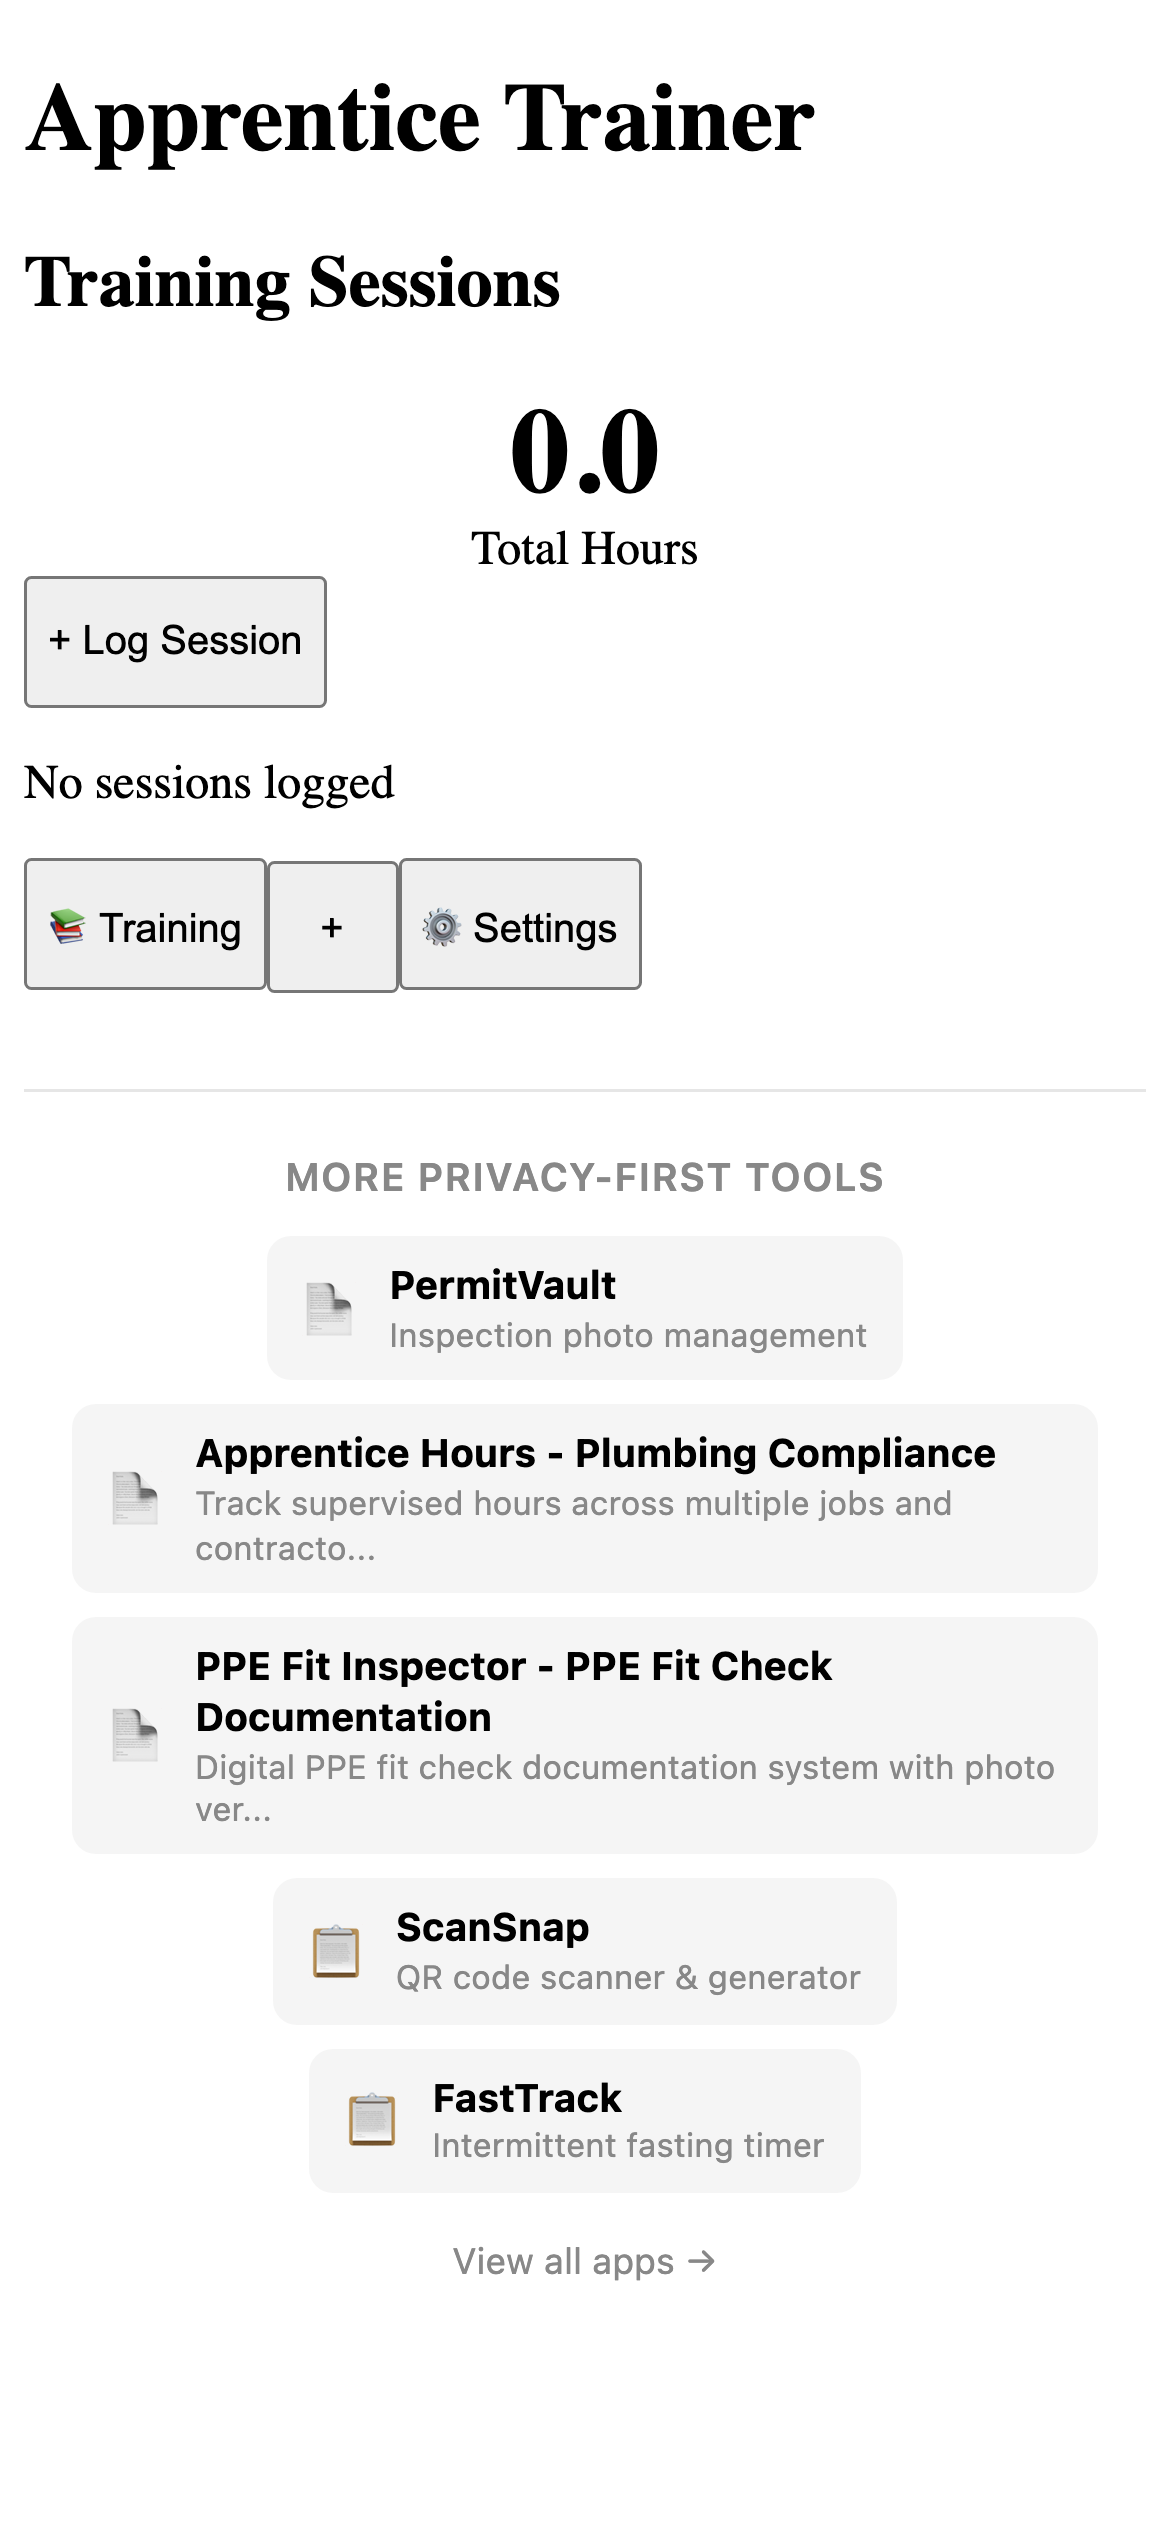1170x2532 pixels.
Task: Open the FastTrack fasting timer app
Action: 585,2120
